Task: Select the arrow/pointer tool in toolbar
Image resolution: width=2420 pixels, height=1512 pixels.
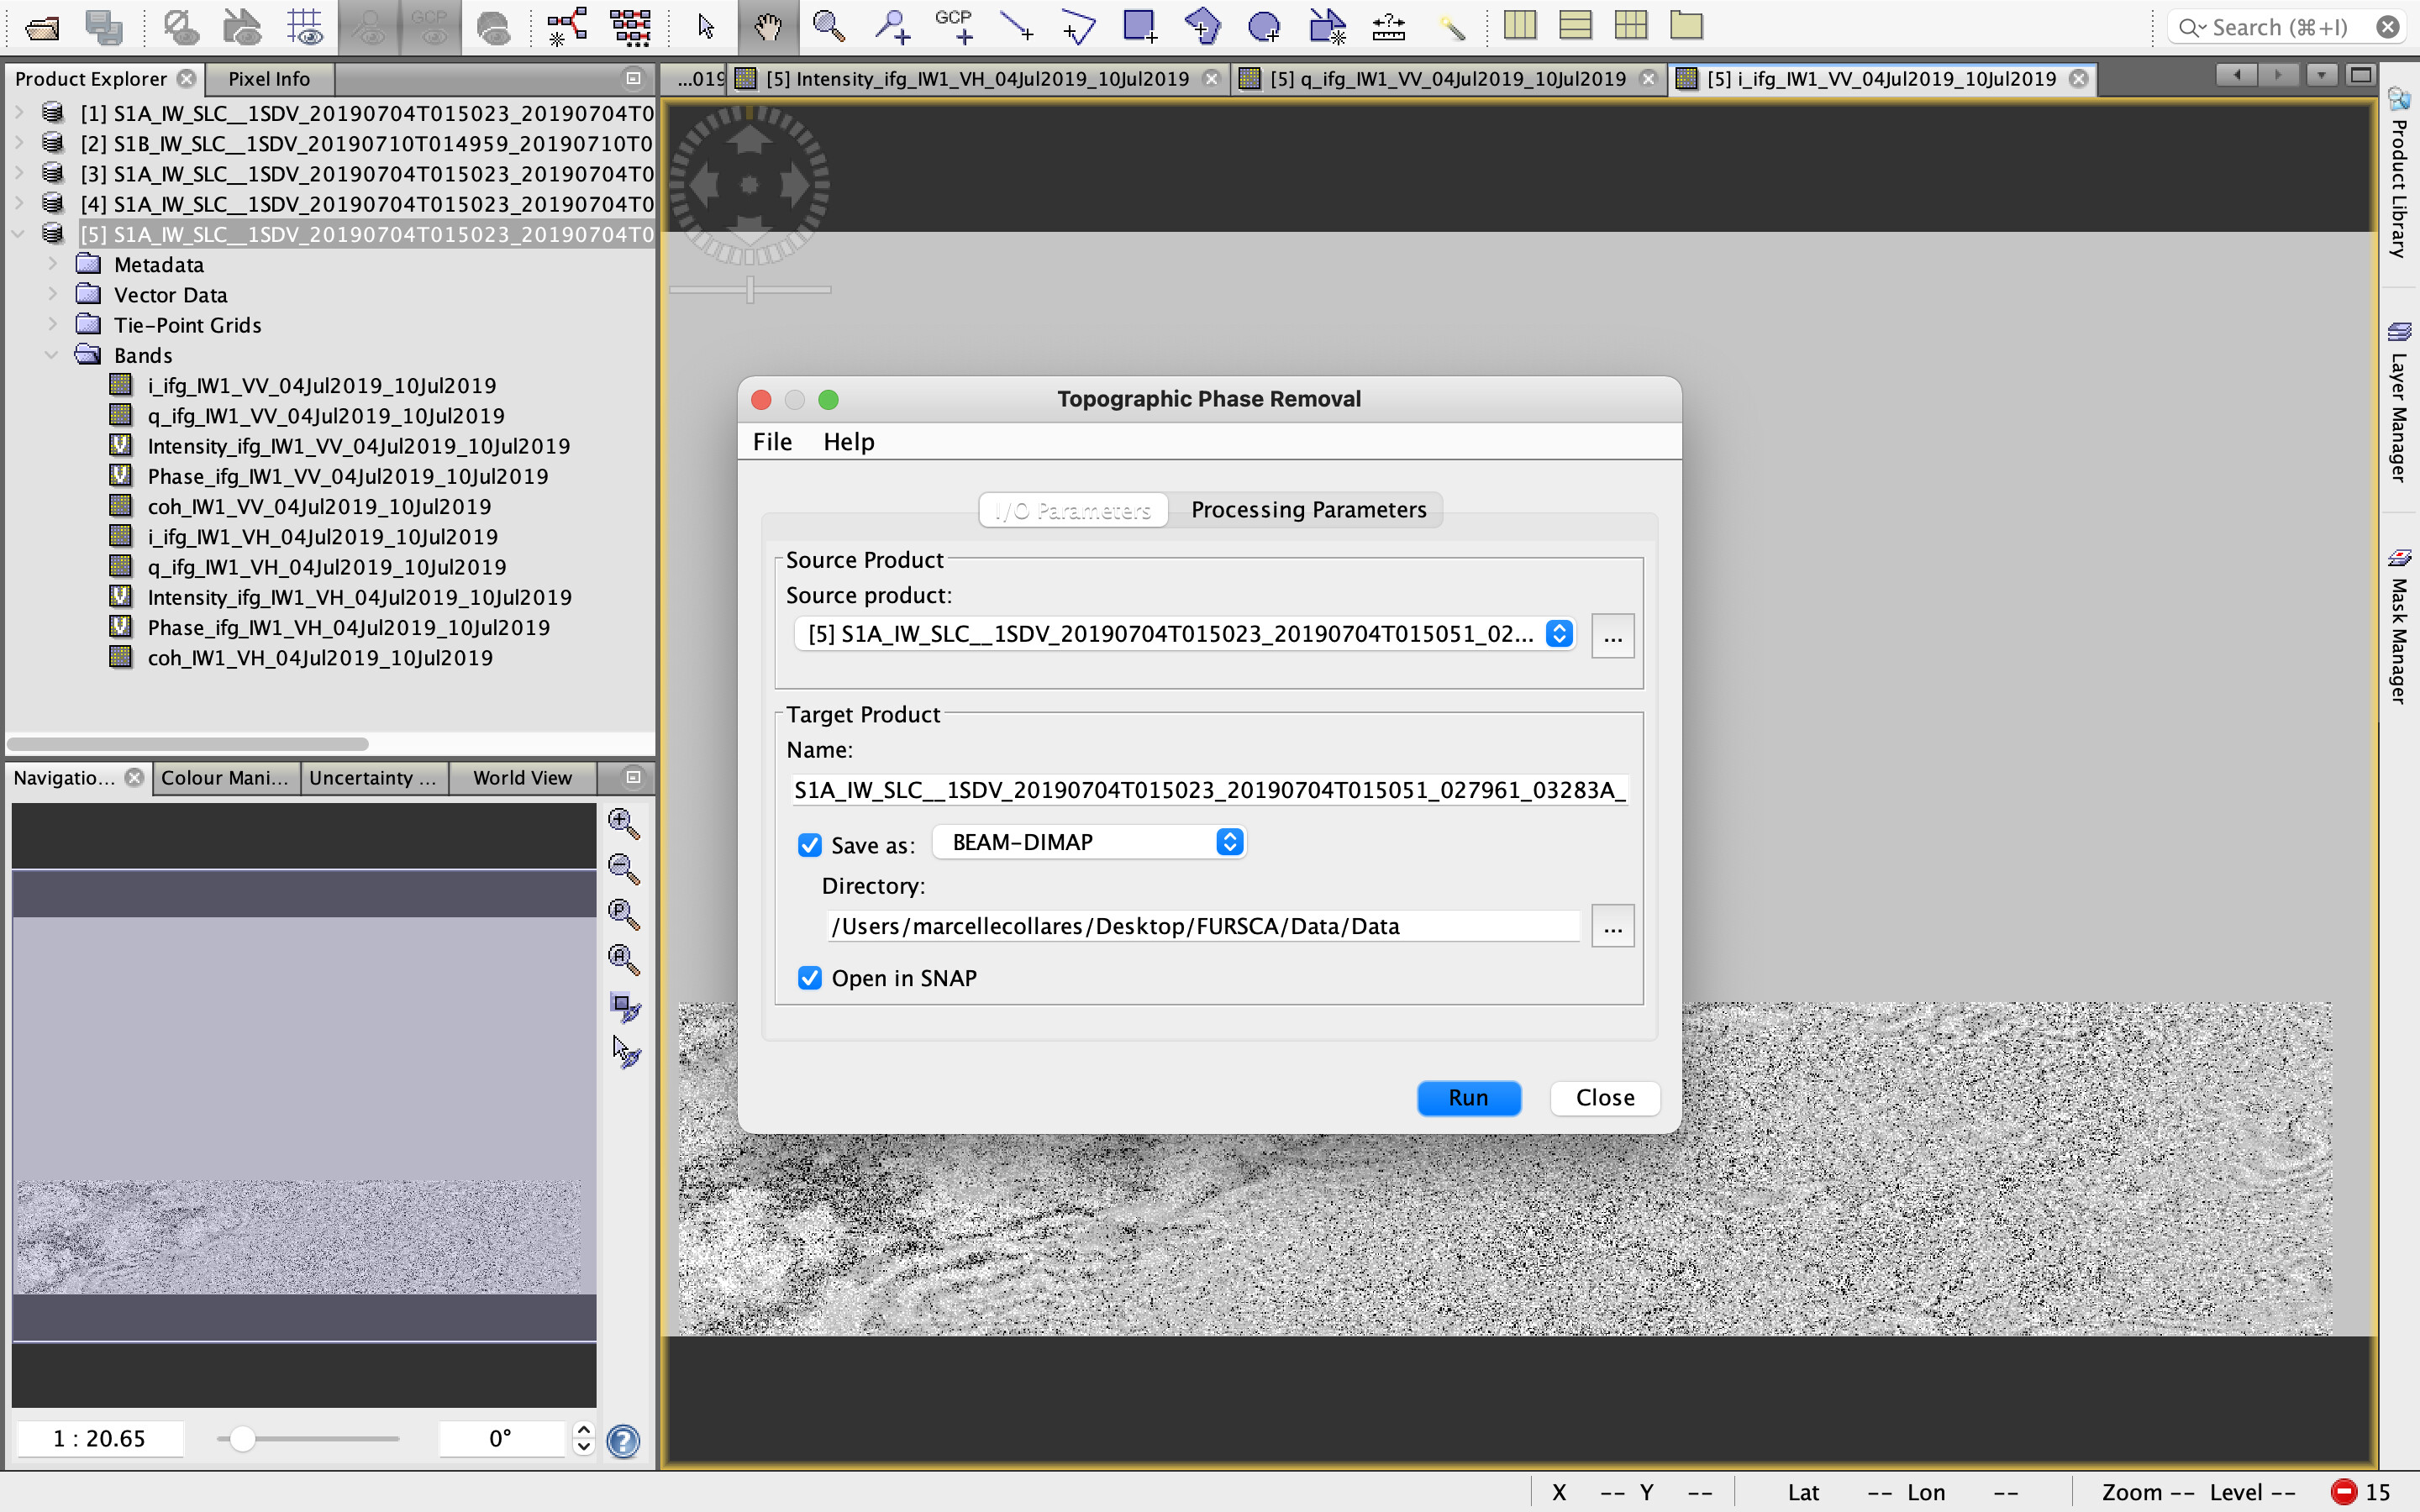Action: (x=706, y=24)
